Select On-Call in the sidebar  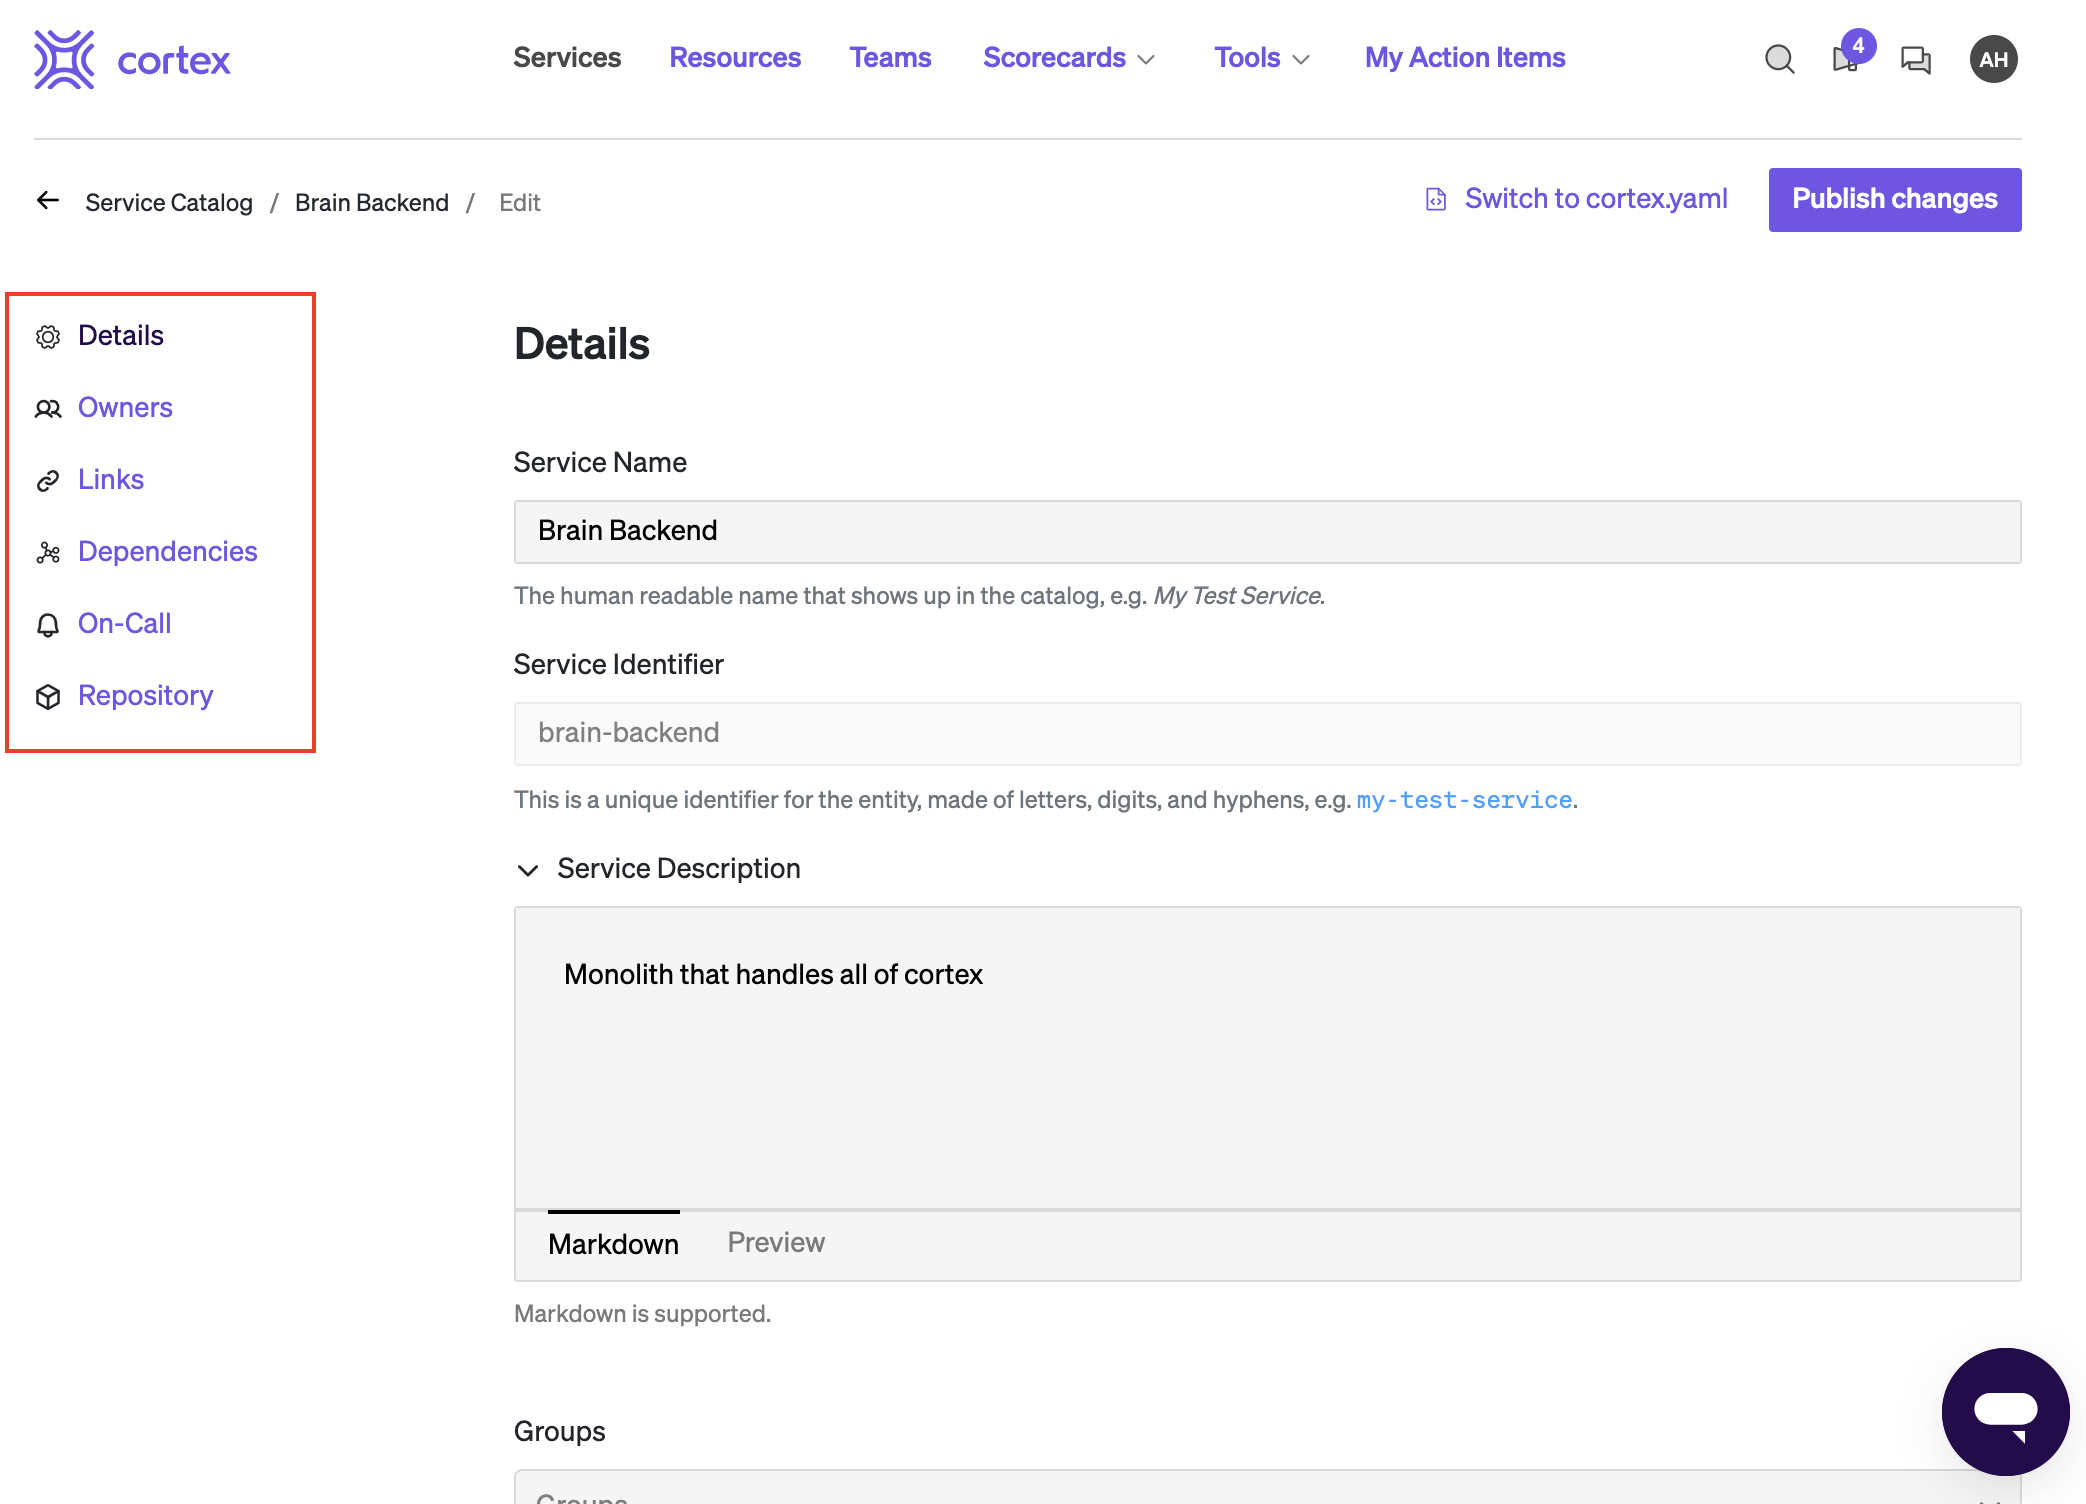(125, 624)
